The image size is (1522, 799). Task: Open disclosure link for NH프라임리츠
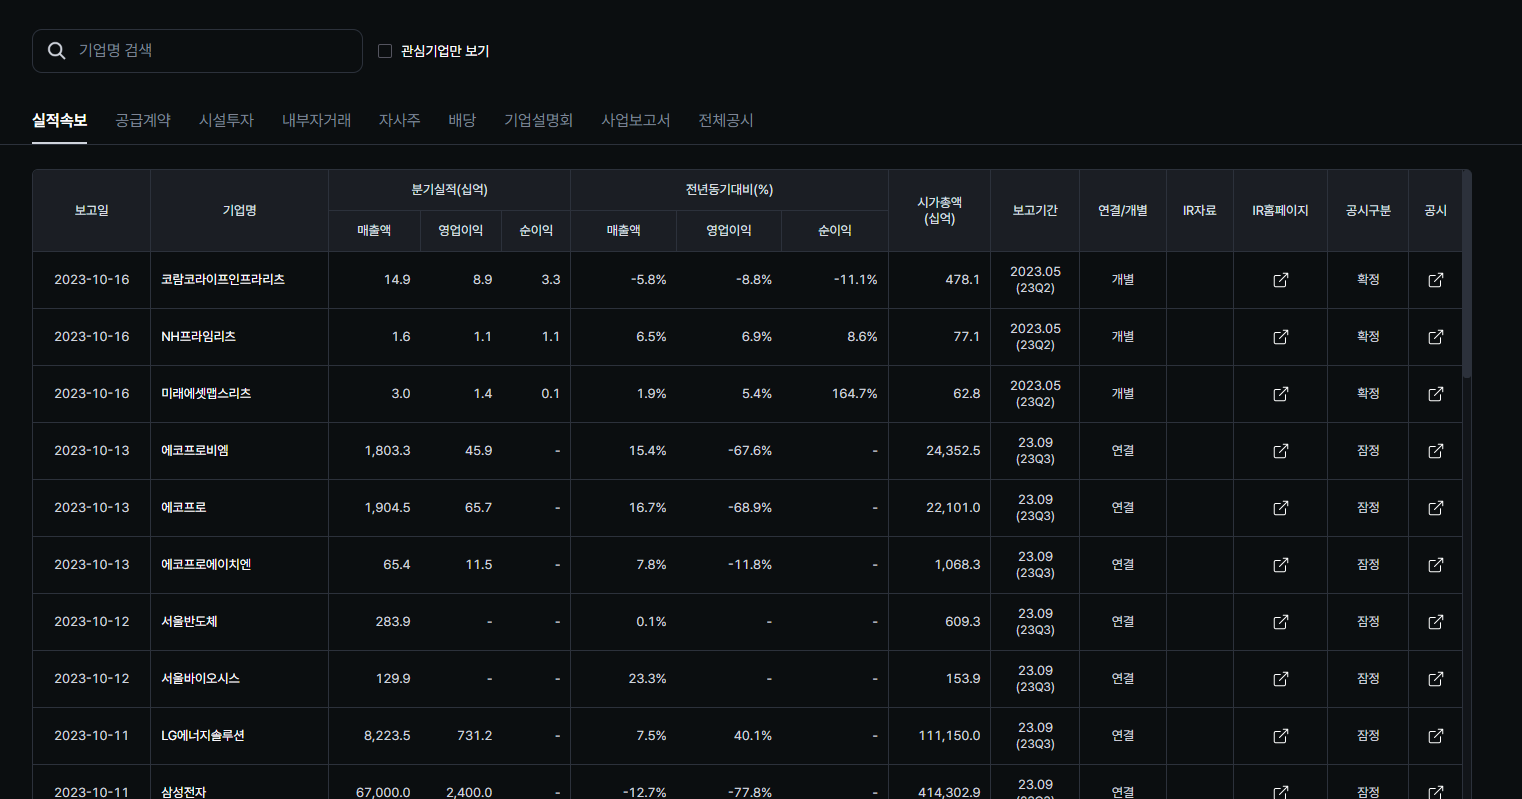click(1436, 337)
